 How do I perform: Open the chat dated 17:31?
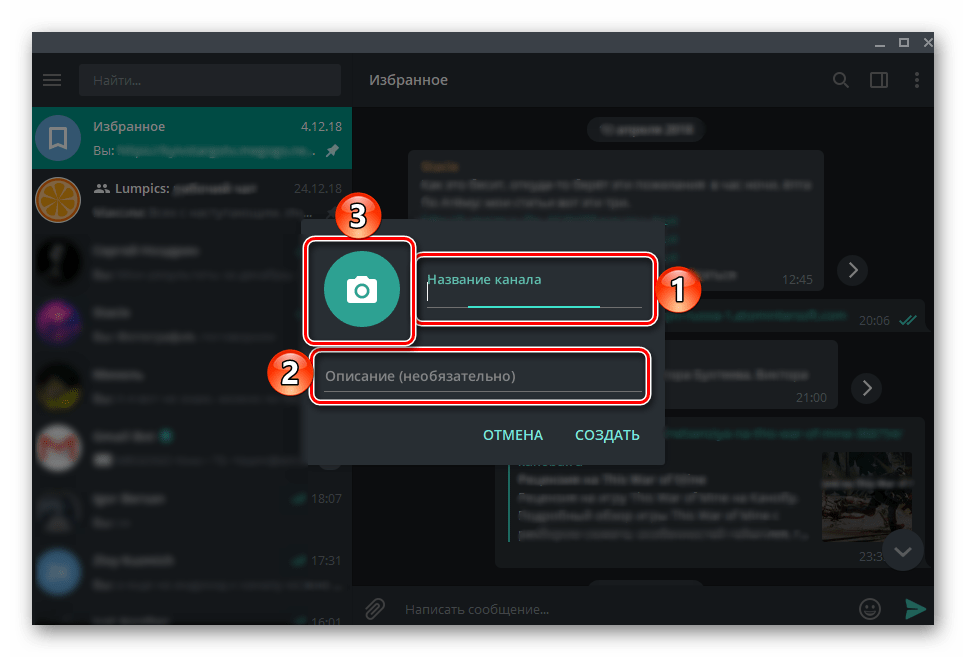tap(192, 571)
